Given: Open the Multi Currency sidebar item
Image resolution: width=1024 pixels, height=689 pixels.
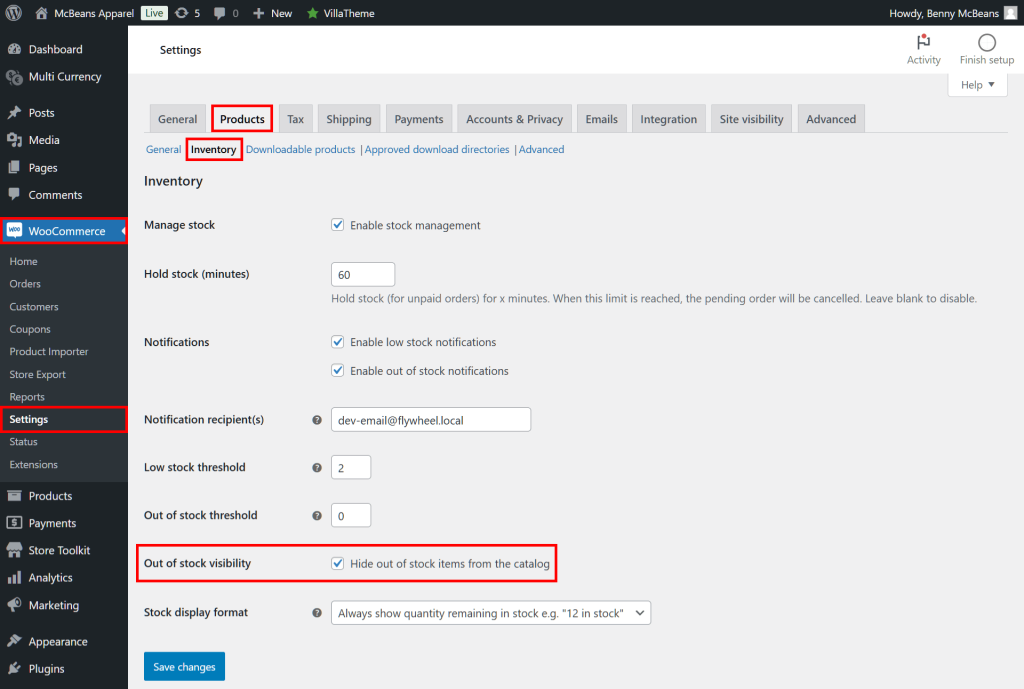Looking at the screenshot, I should point(64,76).
